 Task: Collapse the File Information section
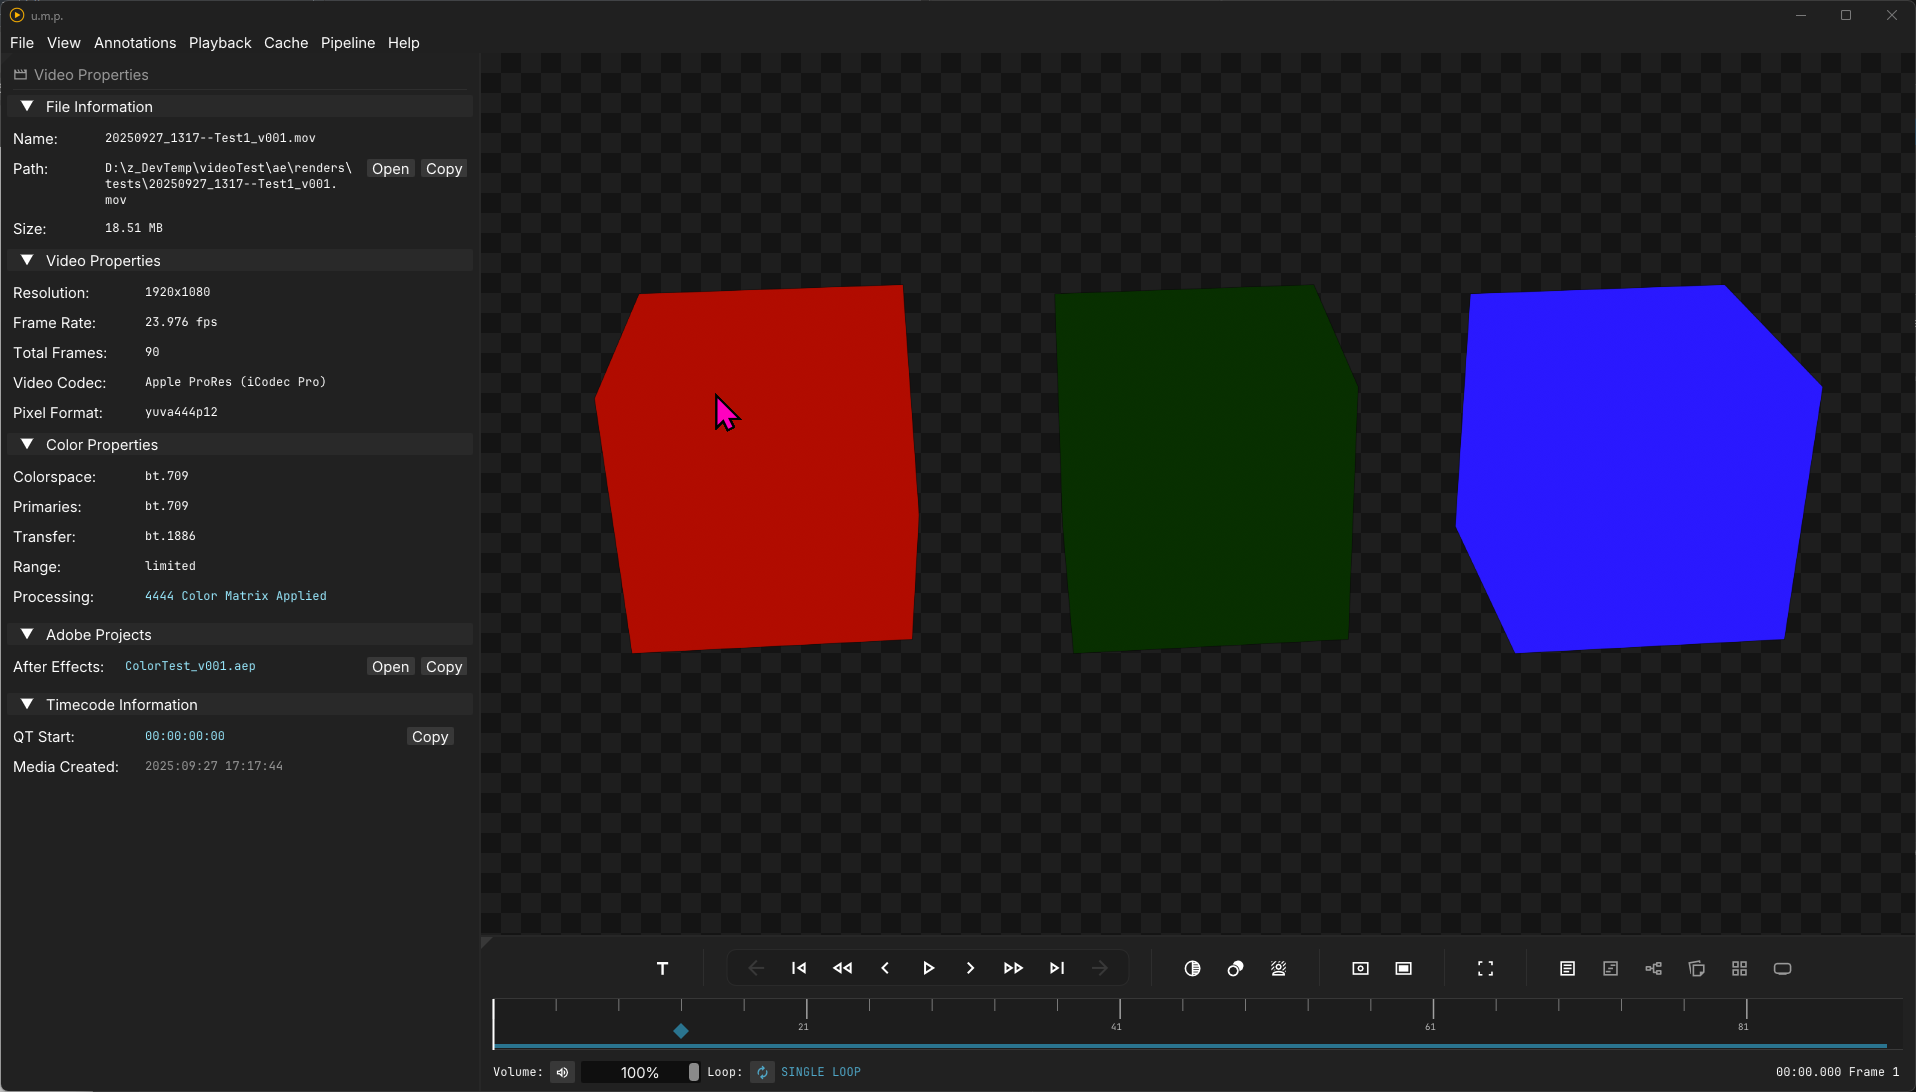click(27, 106)
